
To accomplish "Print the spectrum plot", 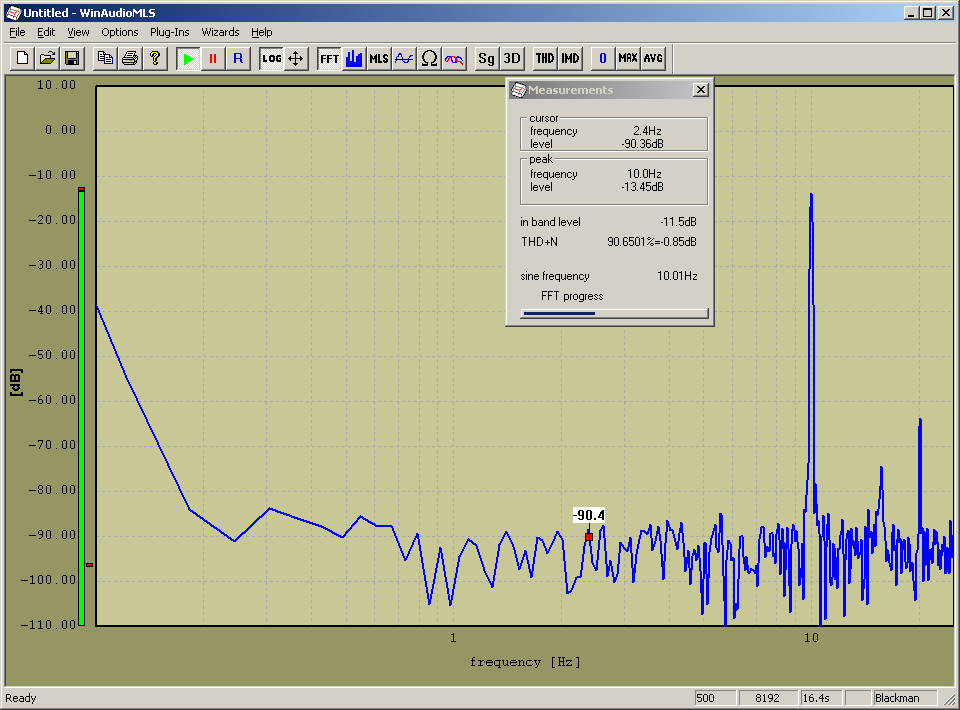I will pos(130,58).
